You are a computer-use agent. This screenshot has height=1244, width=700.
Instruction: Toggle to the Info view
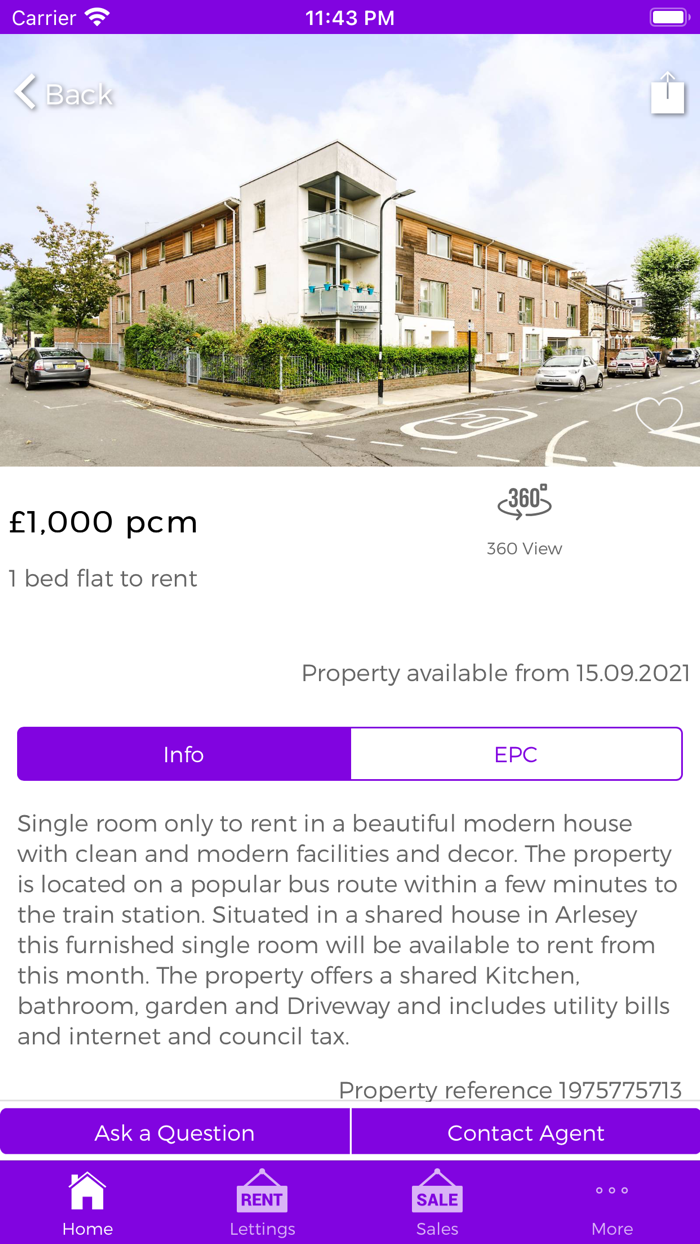[x=183, y=753]
